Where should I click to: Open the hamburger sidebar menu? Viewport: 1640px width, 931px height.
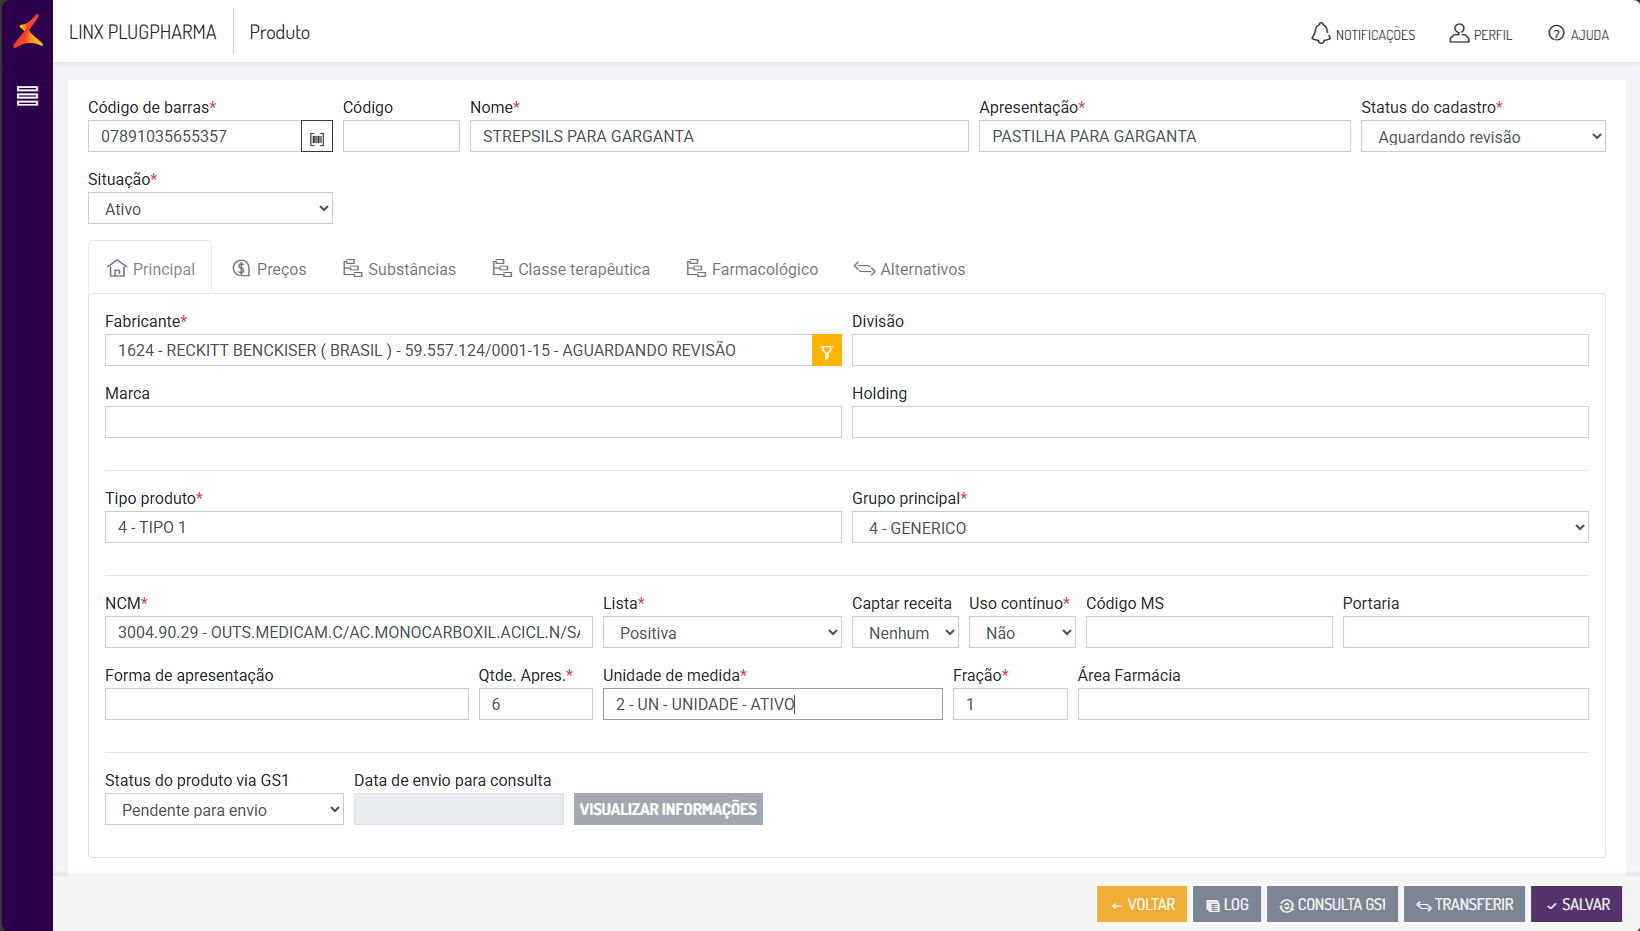[x=27, y=96]
